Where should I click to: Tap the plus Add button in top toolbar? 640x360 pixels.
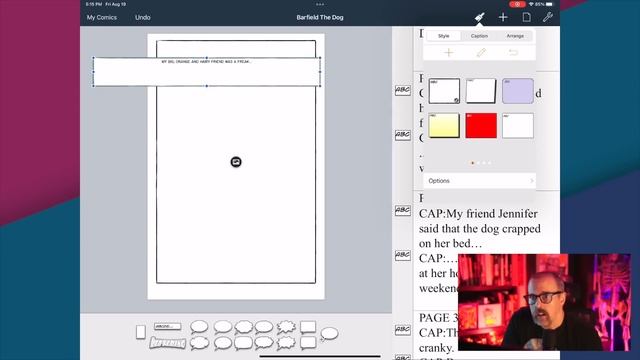[503, 17]
